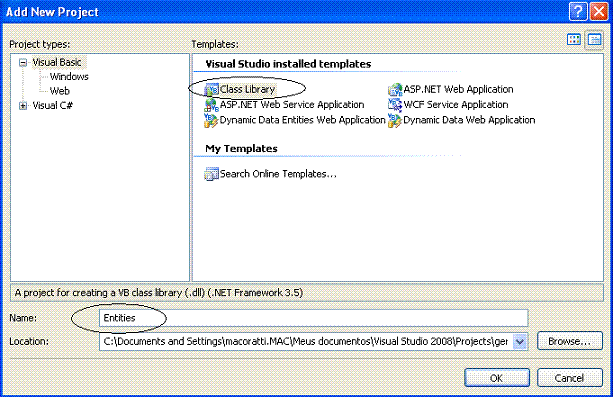Image resolution: width=613 pixels, height=397 pixels.
Task: Open Search Online Templates icon
Action: click(211, 174)
